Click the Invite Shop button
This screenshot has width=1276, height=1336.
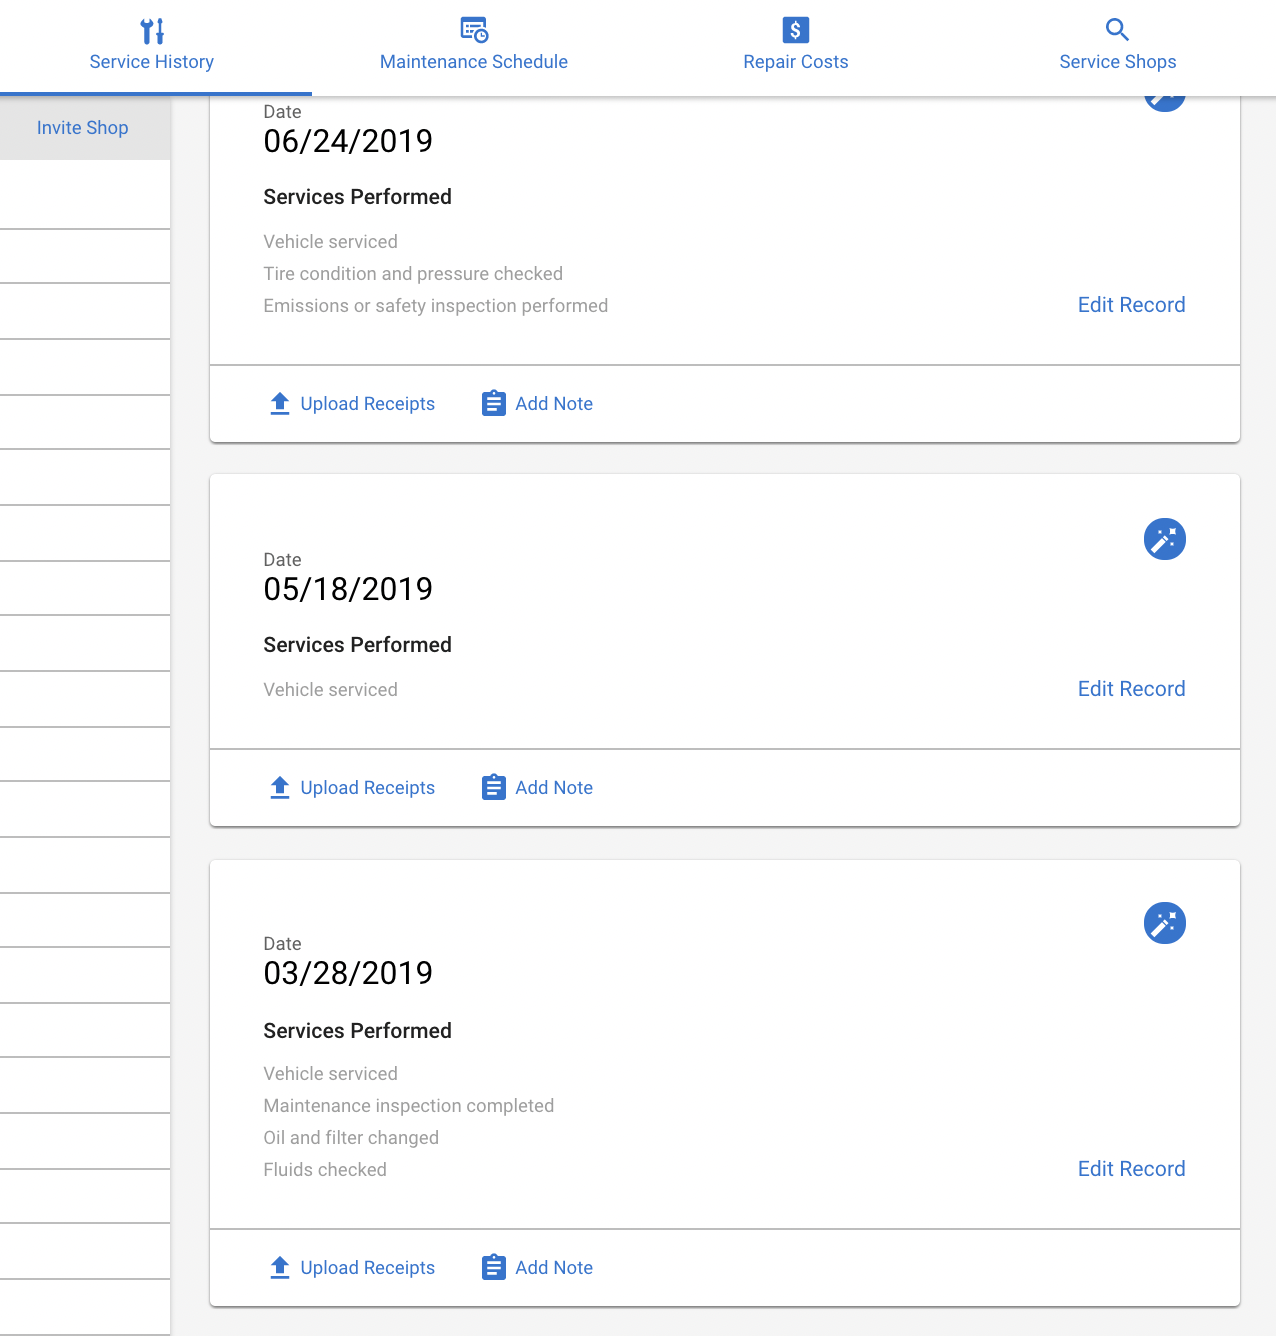[83, 128]
